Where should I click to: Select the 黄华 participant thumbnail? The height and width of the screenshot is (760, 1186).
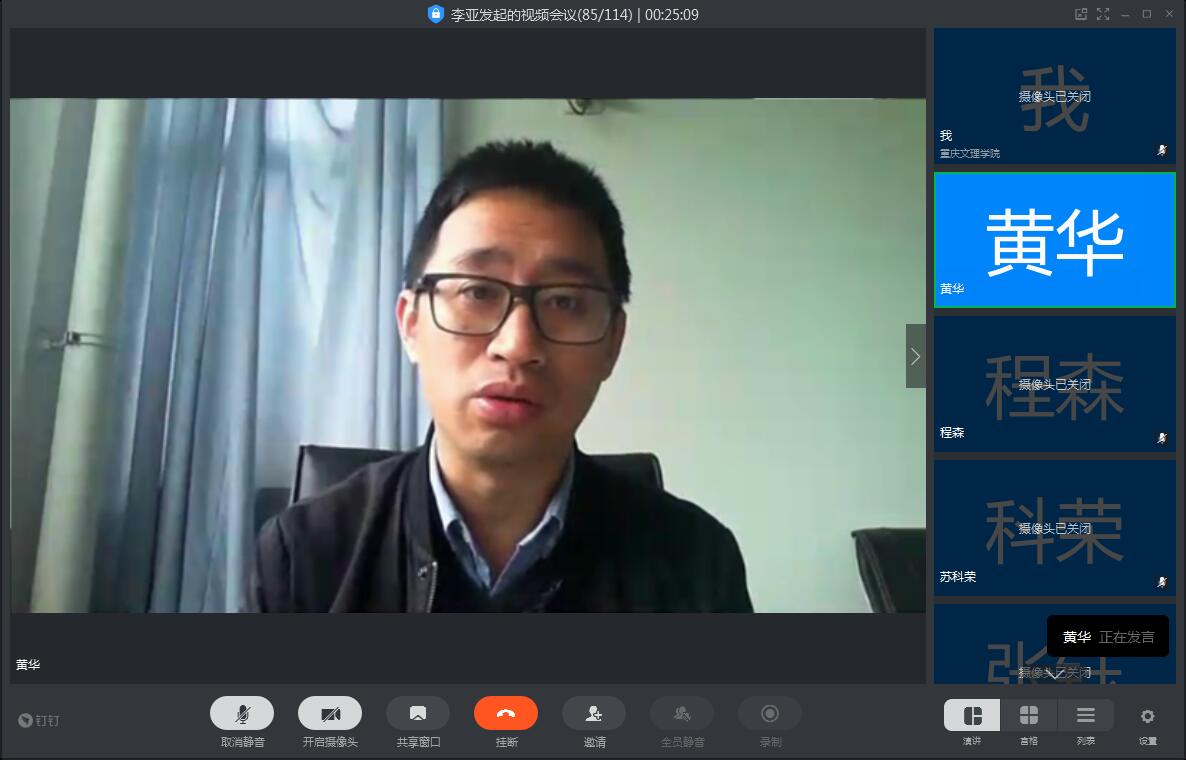(1055, 240)
